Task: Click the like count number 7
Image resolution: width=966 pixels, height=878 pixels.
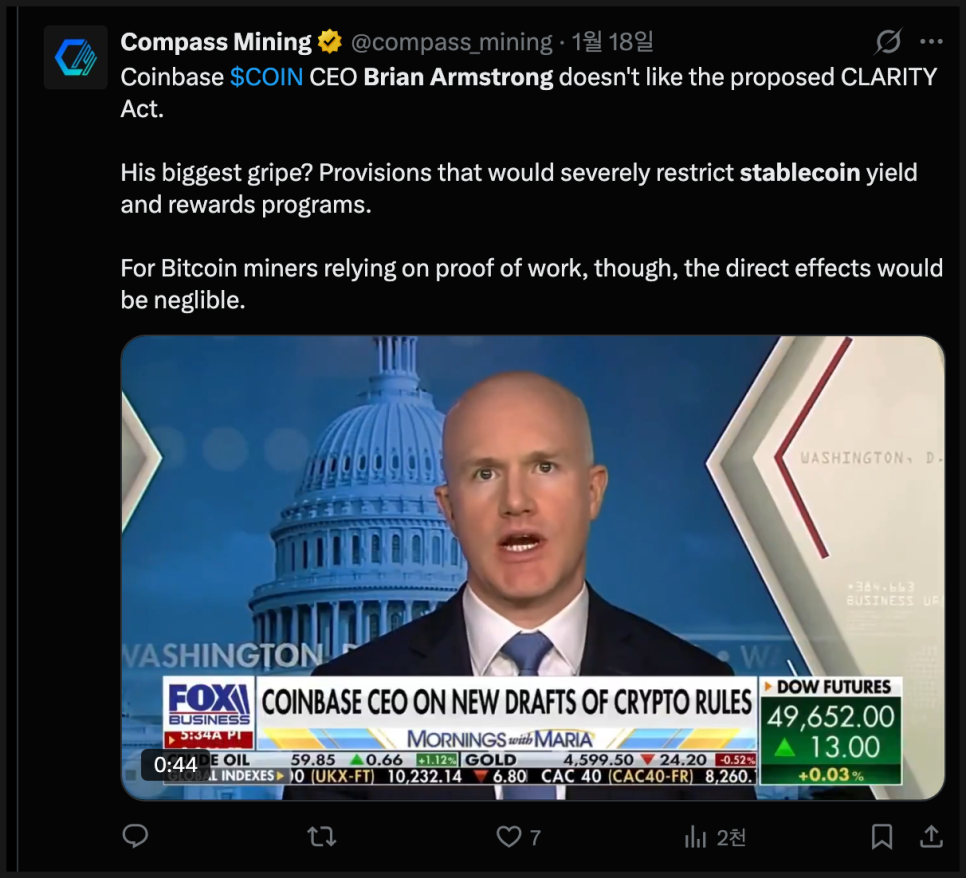Action: click(535, 837)
